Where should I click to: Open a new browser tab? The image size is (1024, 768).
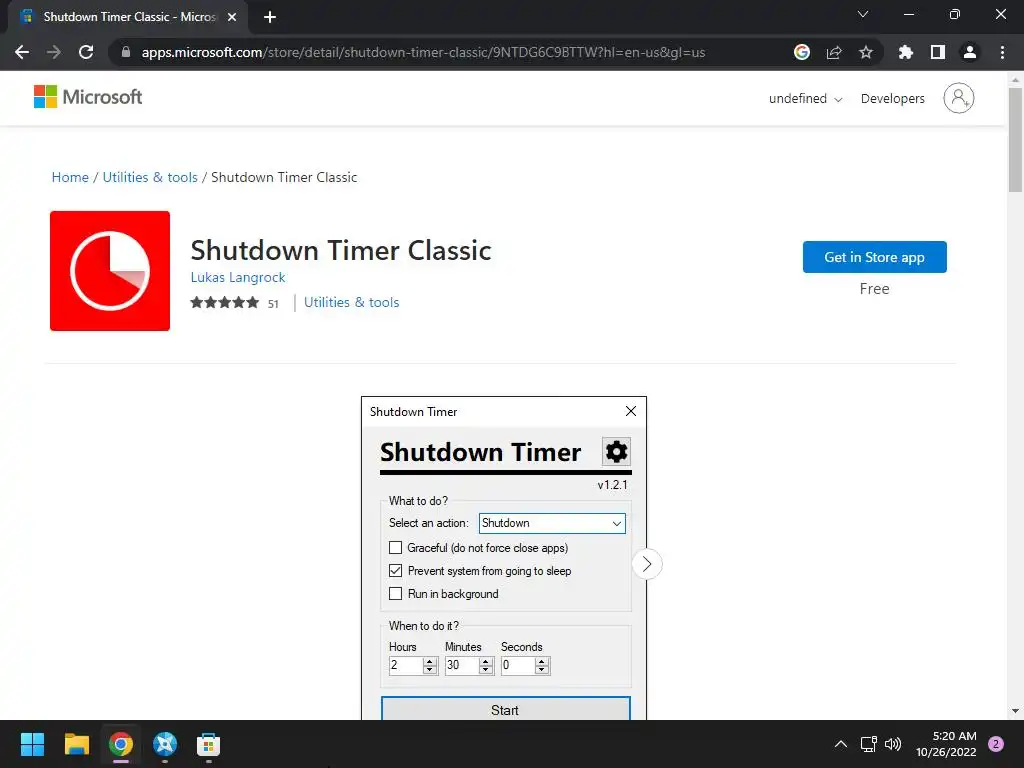pyautogui.click(x=270, y=17)
